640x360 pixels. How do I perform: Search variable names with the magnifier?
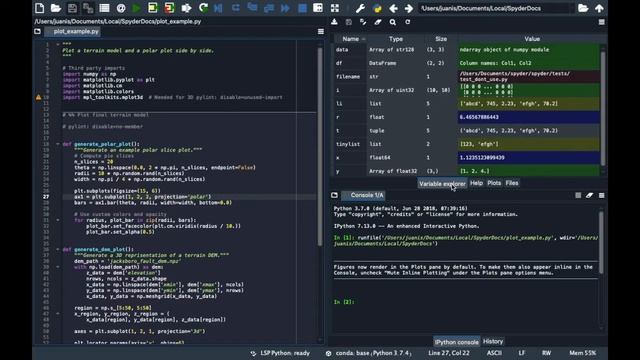click(x=393, y=22)
